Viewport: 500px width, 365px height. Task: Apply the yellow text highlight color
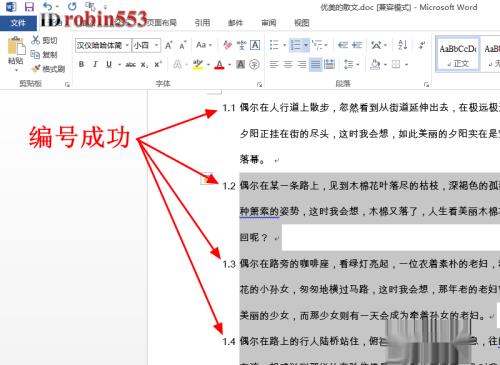click(x=198, y=64)
